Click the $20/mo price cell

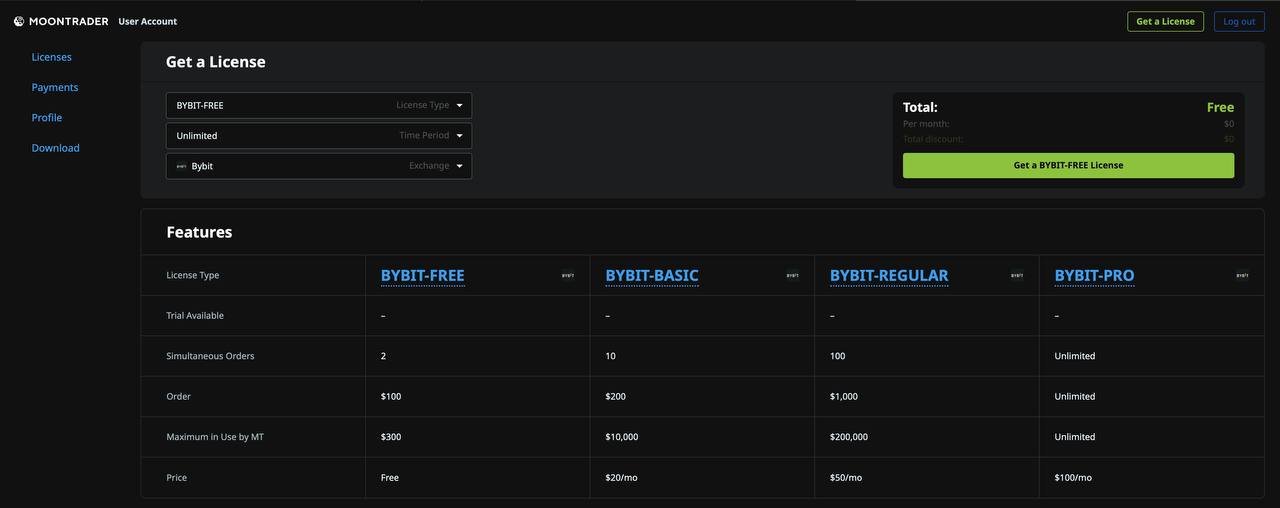(x=621, y=478)
